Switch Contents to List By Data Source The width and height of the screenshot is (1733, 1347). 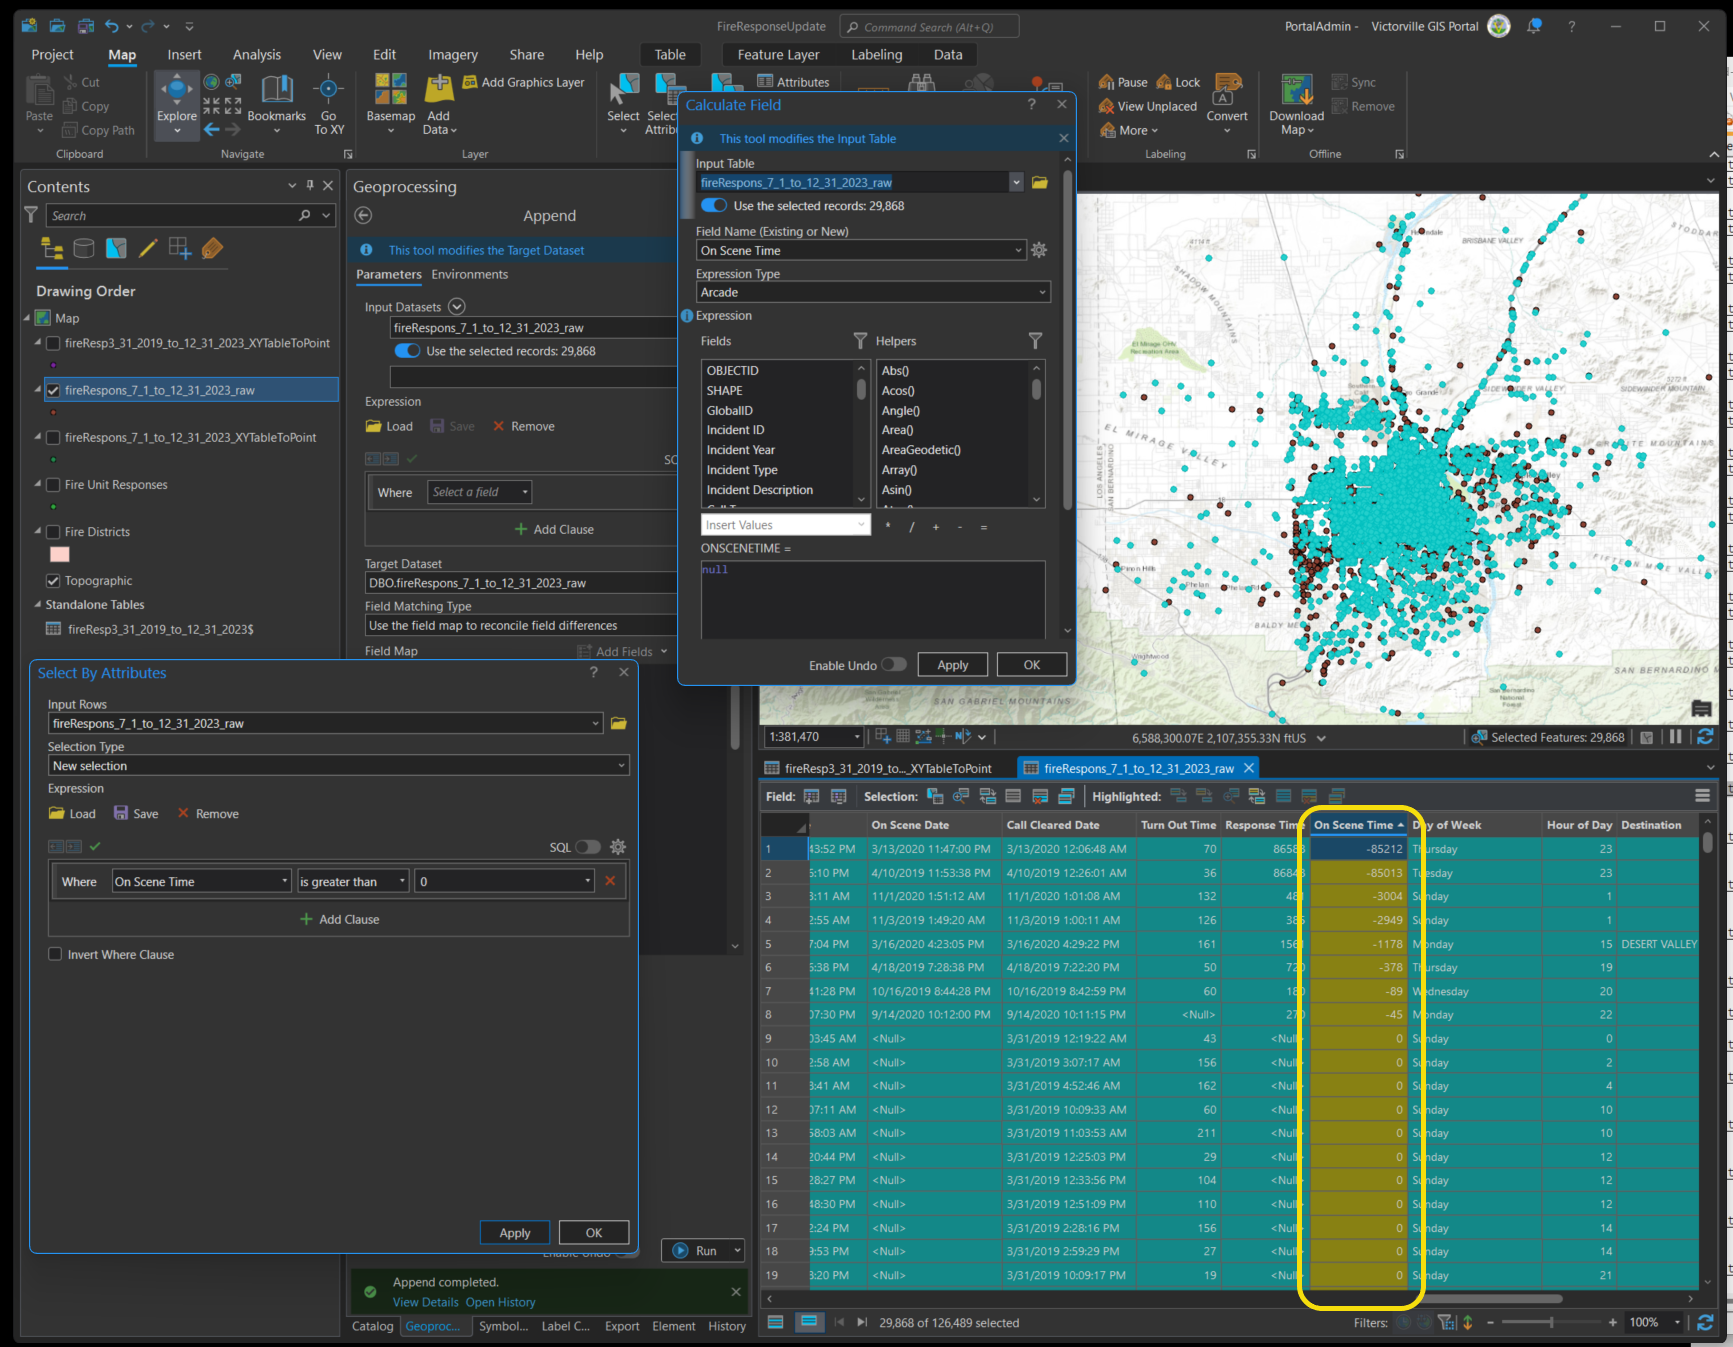(84, 248)
